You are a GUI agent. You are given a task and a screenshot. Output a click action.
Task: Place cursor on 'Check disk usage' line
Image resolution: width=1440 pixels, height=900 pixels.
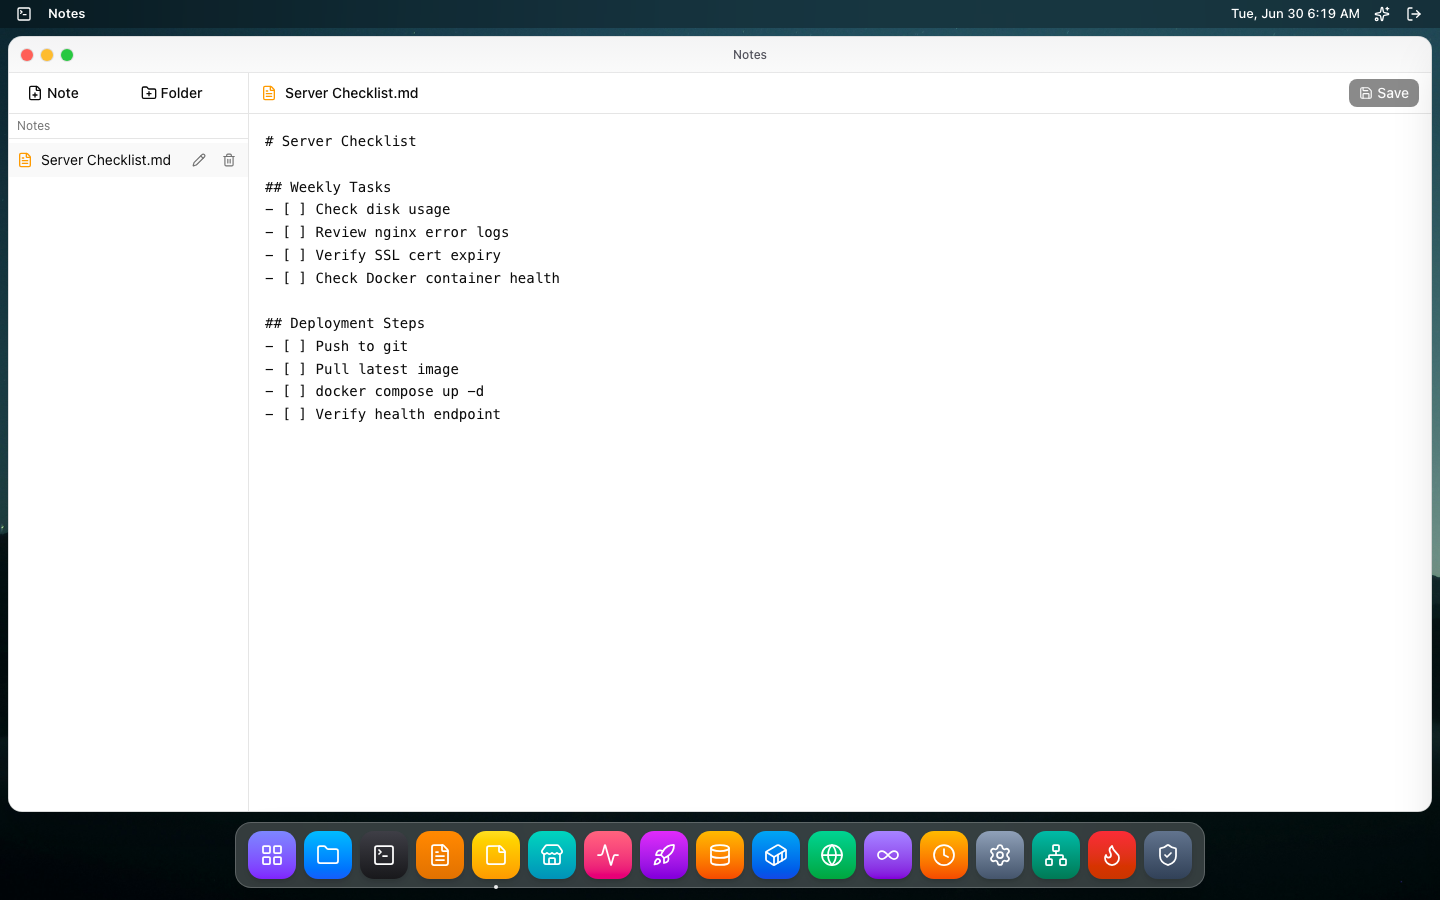pyautogui.click(x=358, y=209)
